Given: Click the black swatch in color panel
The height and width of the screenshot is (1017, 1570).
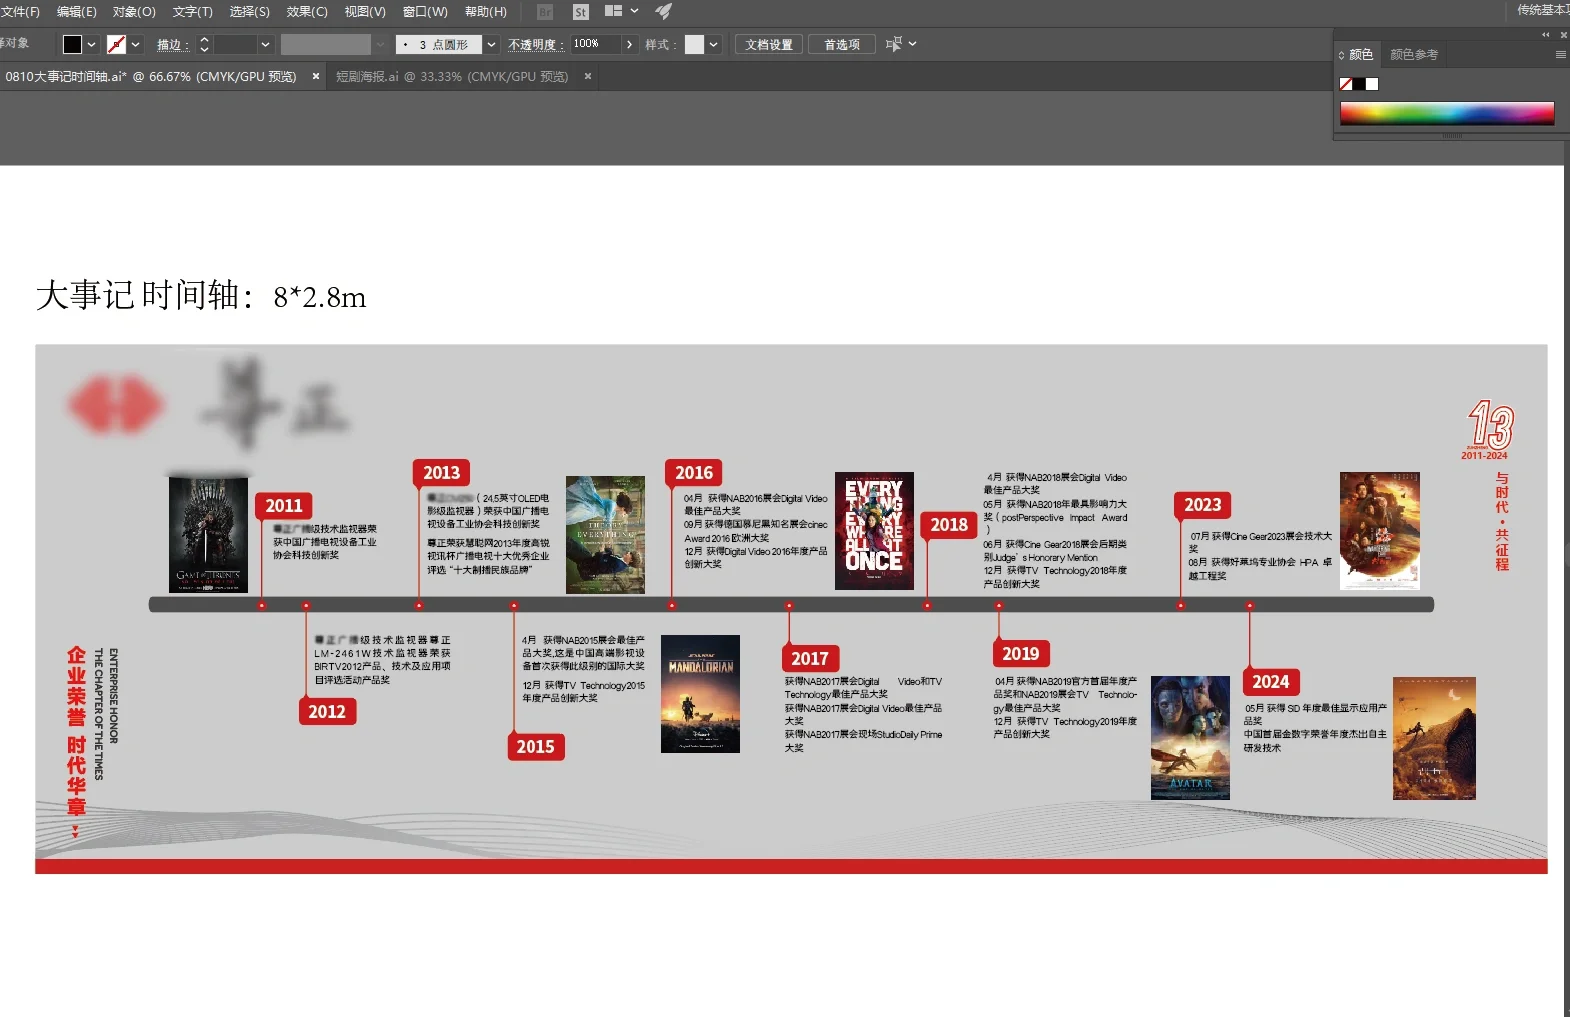Looking at the screenshot, I should tap(1359, 84).
